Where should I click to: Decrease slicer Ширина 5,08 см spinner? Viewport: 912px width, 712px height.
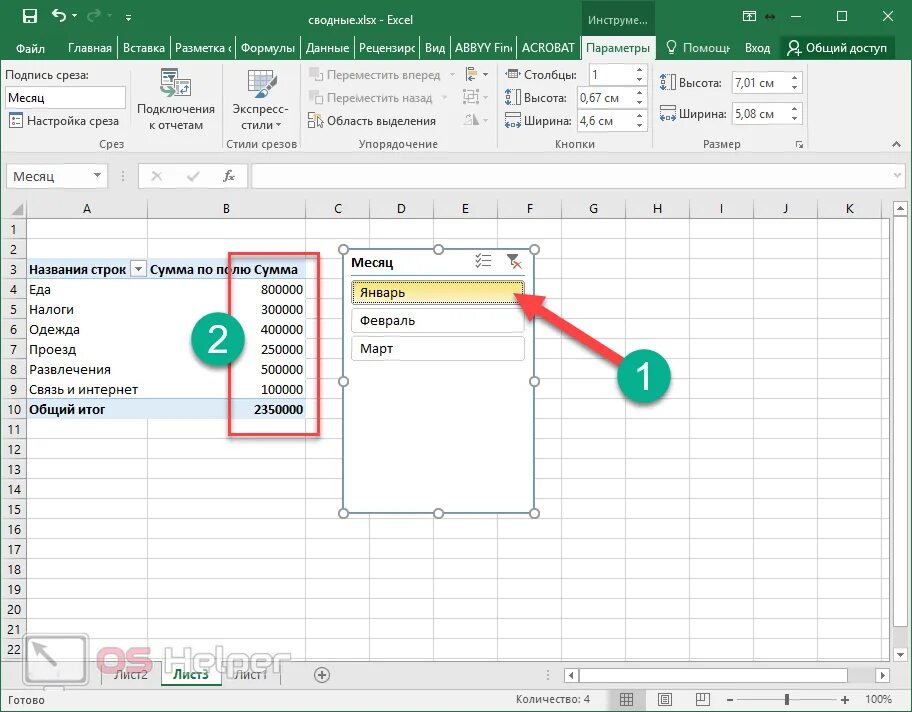point(795,119)
